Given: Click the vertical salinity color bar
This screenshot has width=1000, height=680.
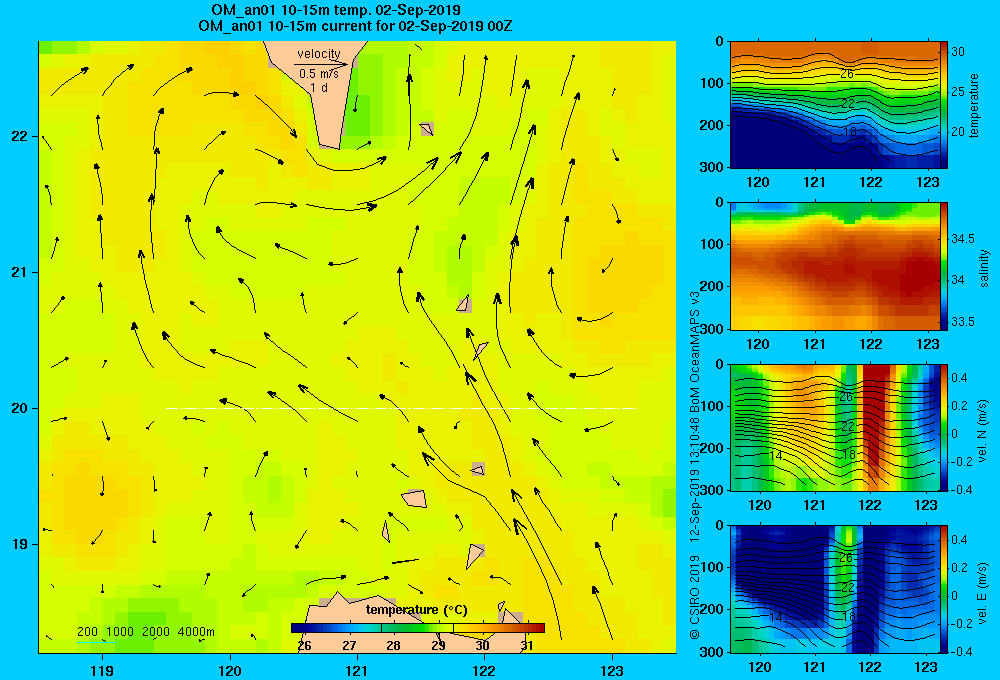Looking at the screenshot, I should (944, 266).
